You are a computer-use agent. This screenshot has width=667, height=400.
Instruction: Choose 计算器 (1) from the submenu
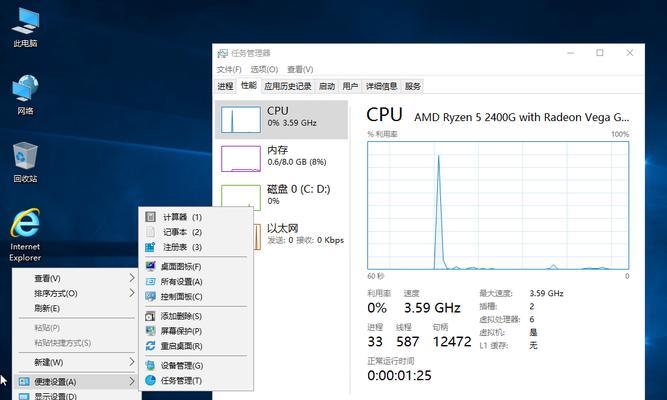point(182,217)
